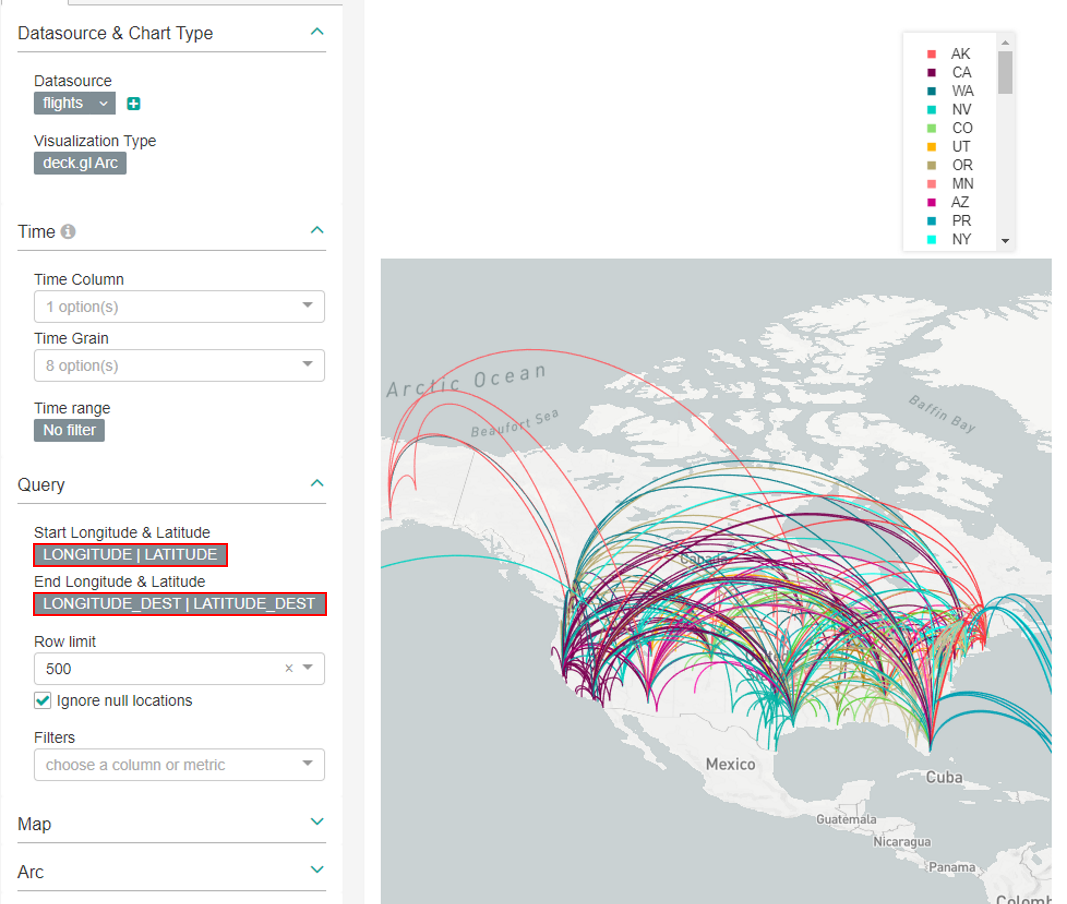Click the No filter time range button
This screenshot has height=904, width=1067.
tap(69, 430)
